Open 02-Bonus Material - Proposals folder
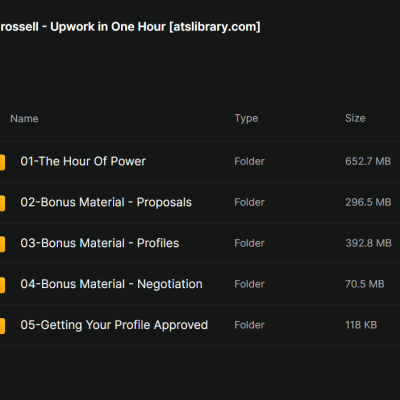 [x=106, y=202]
